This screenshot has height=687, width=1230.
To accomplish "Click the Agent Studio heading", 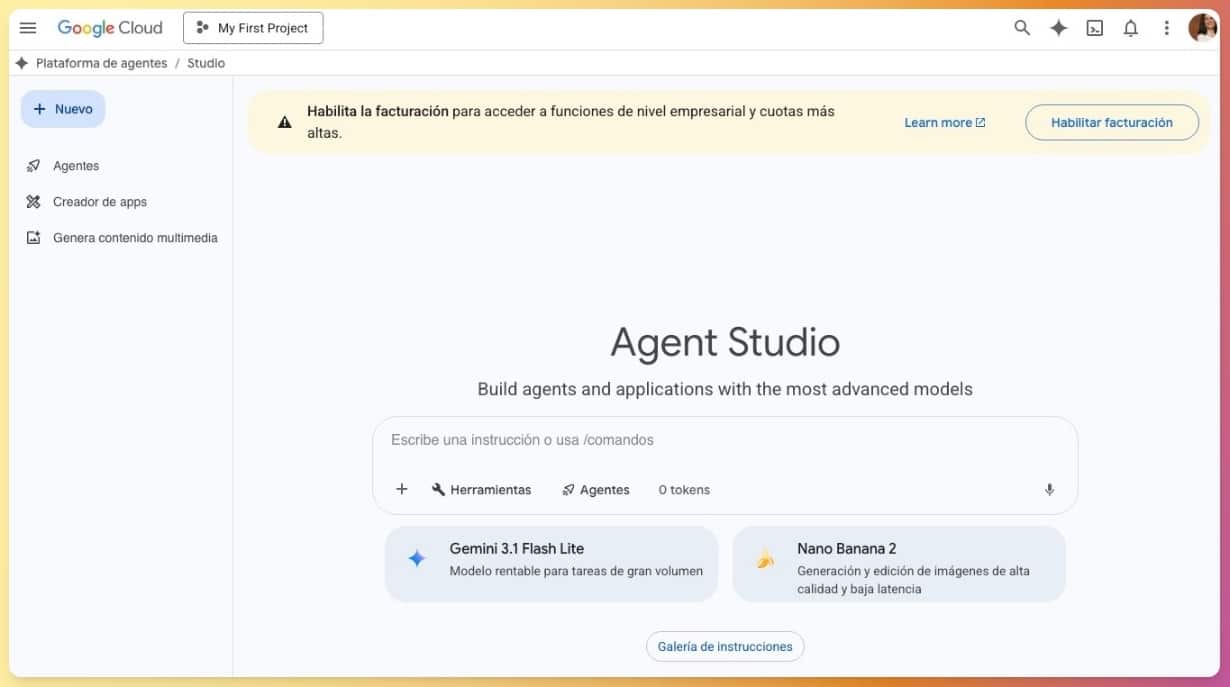I will tap(725, 342).
